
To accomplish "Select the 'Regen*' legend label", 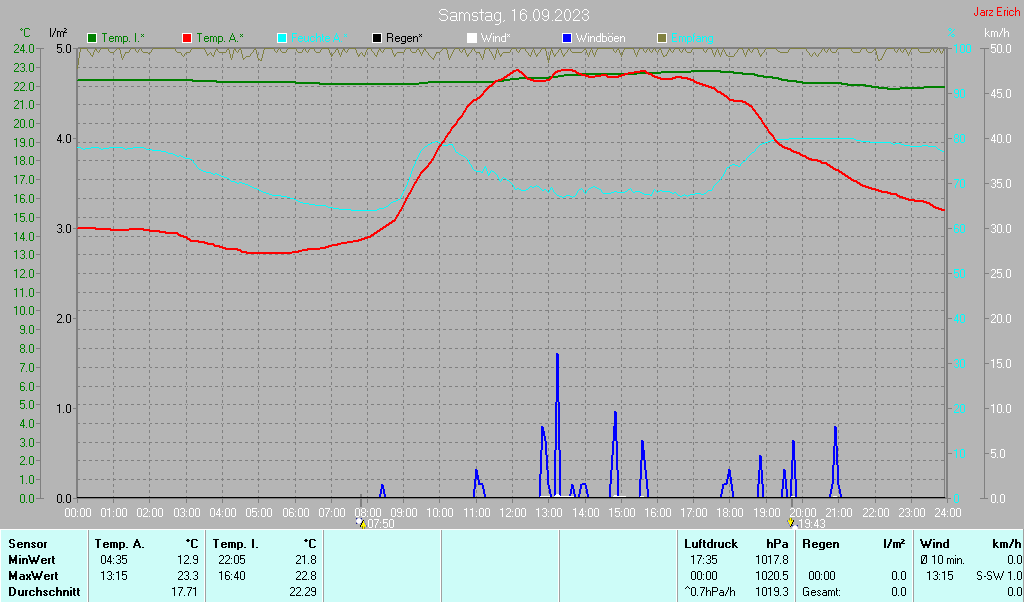I will pyautogui.click(x=404, y=39).
